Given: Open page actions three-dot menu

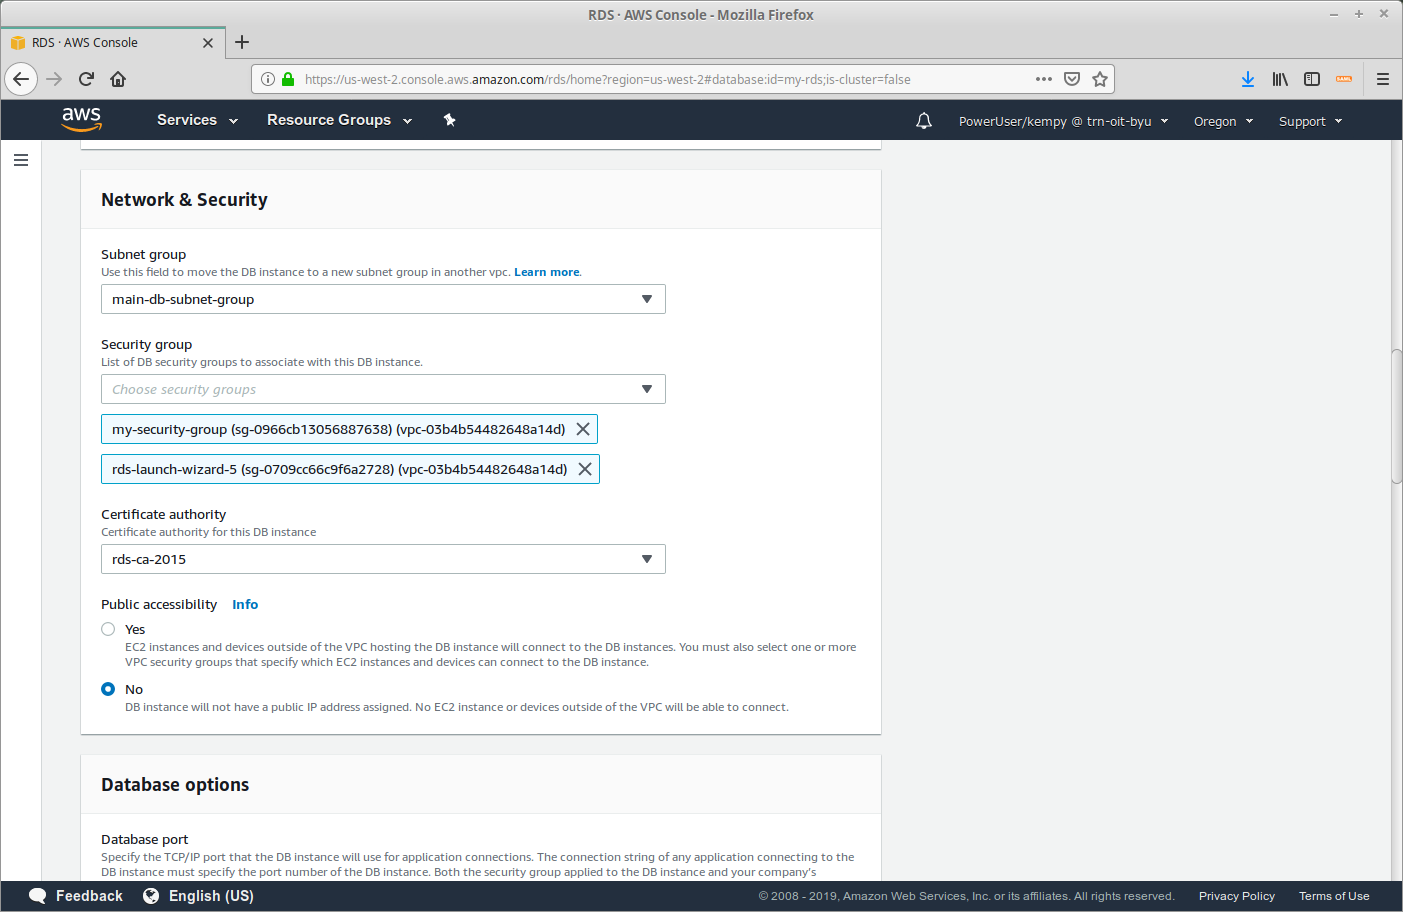Looking at the screenshot, I should pos(1044,79).
